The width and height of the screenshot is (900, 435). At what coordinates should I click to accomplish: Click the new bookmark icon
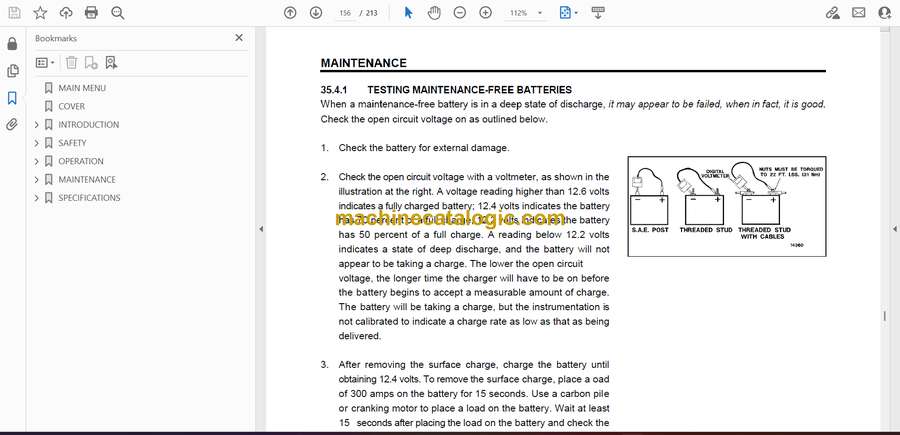pyautogui.click(x=91, y=63)
